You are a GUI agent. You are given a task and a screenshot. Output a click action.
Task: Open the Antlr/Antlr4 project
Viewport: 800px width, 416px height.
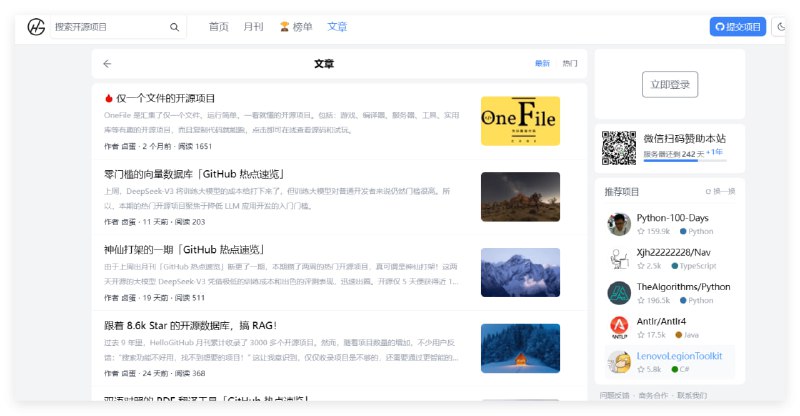(661, 322)
